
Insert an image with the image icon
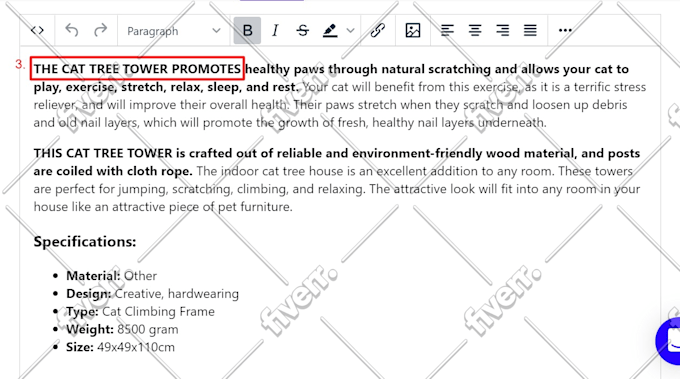click(x=413, y=30)
